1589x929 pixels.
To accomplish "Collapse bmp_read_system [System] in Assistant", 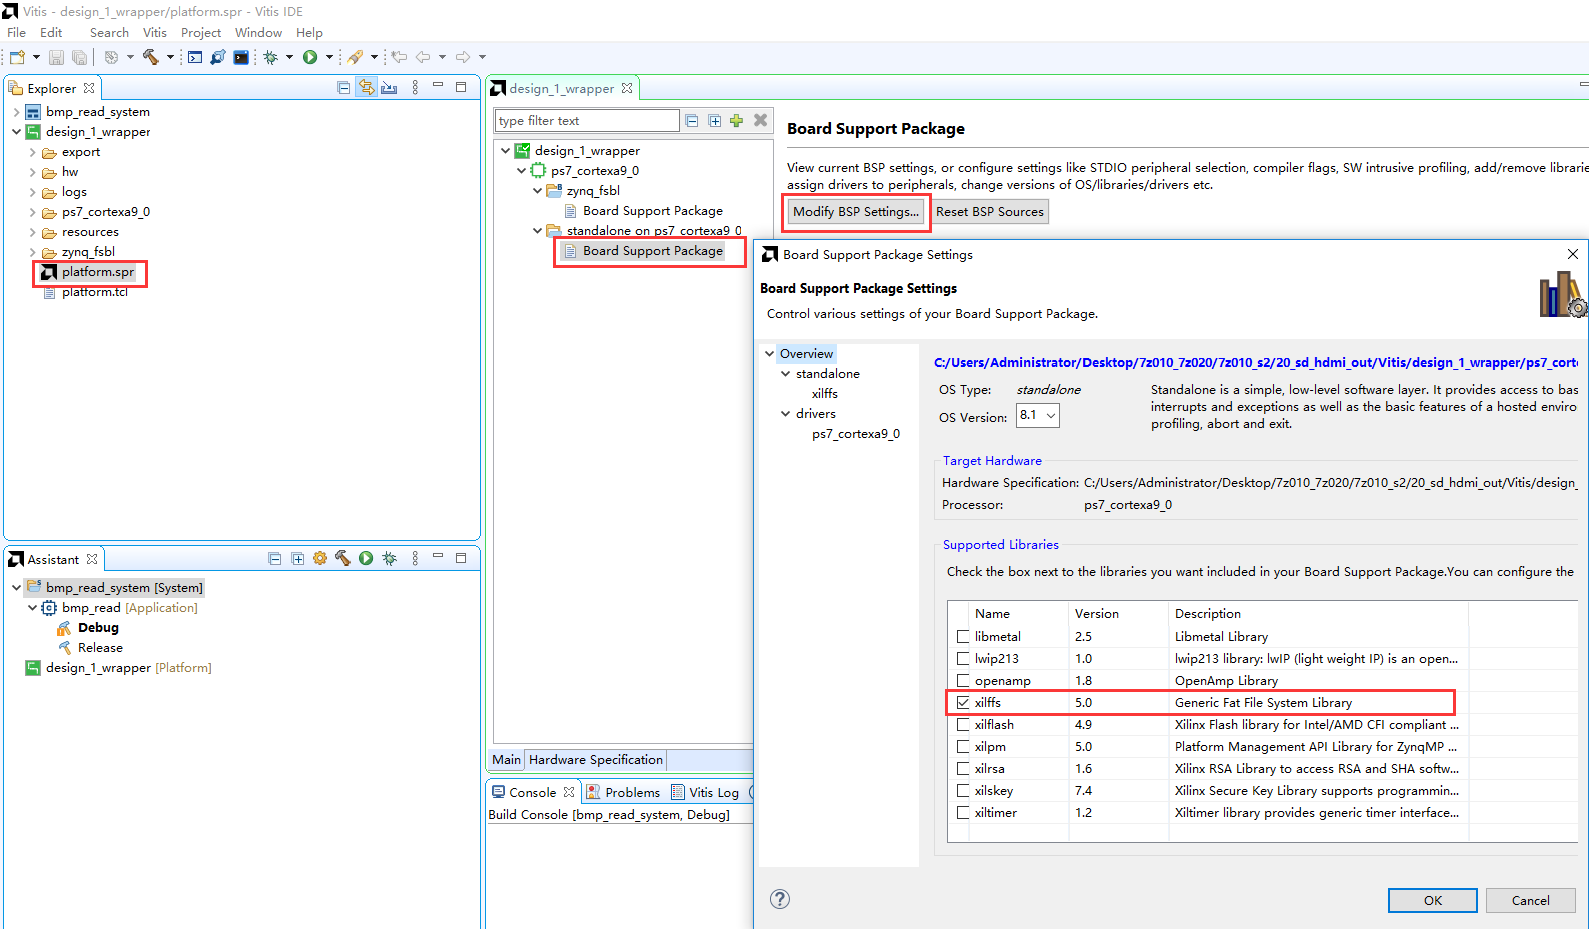I will (17, 588).
